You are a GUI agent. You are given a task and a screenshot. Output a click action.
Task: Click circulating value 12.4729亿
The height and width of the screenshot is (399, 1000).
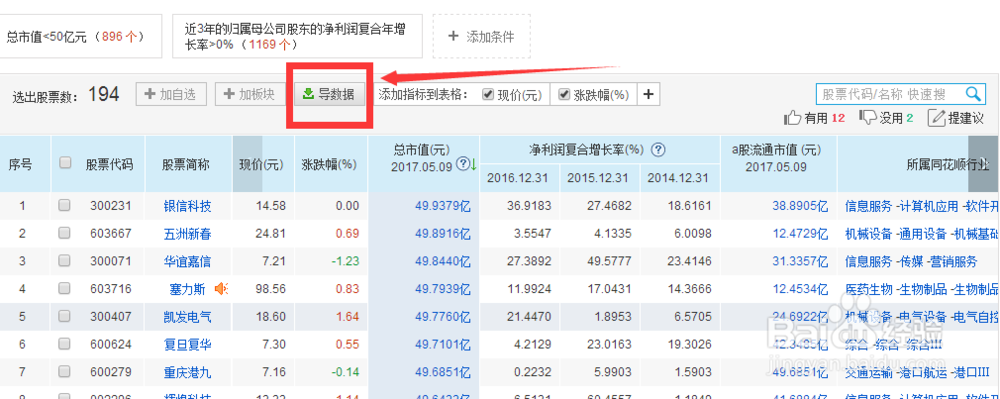(800, 234)
